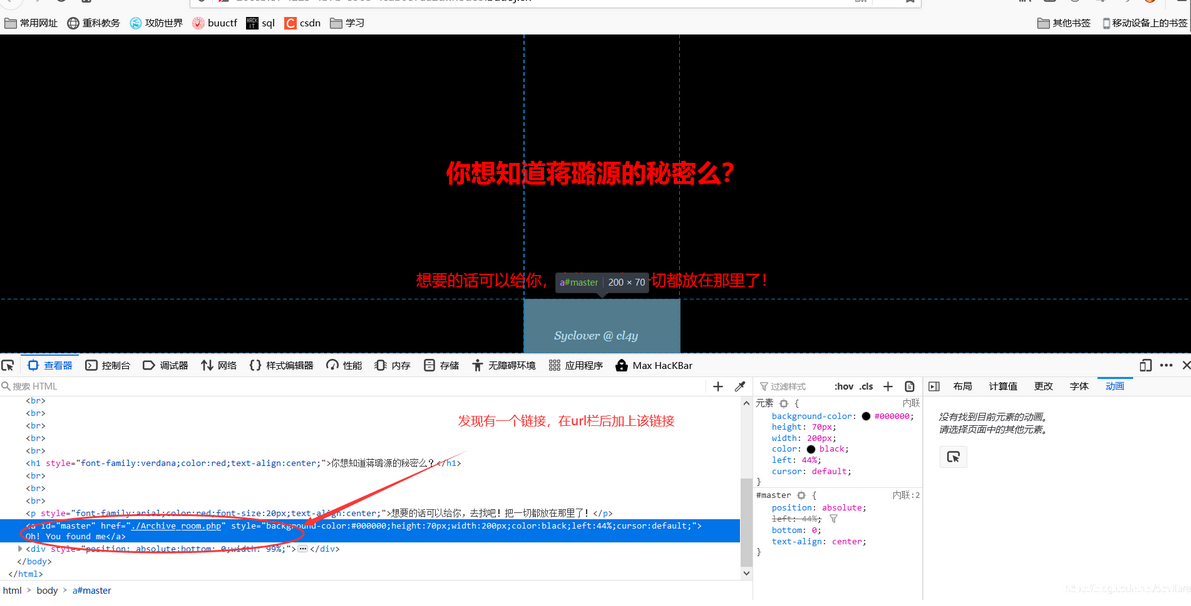The height and width of the screenshot is (606, 1191).
Task: Click the black swatch next to background-color
Action: 867,416
